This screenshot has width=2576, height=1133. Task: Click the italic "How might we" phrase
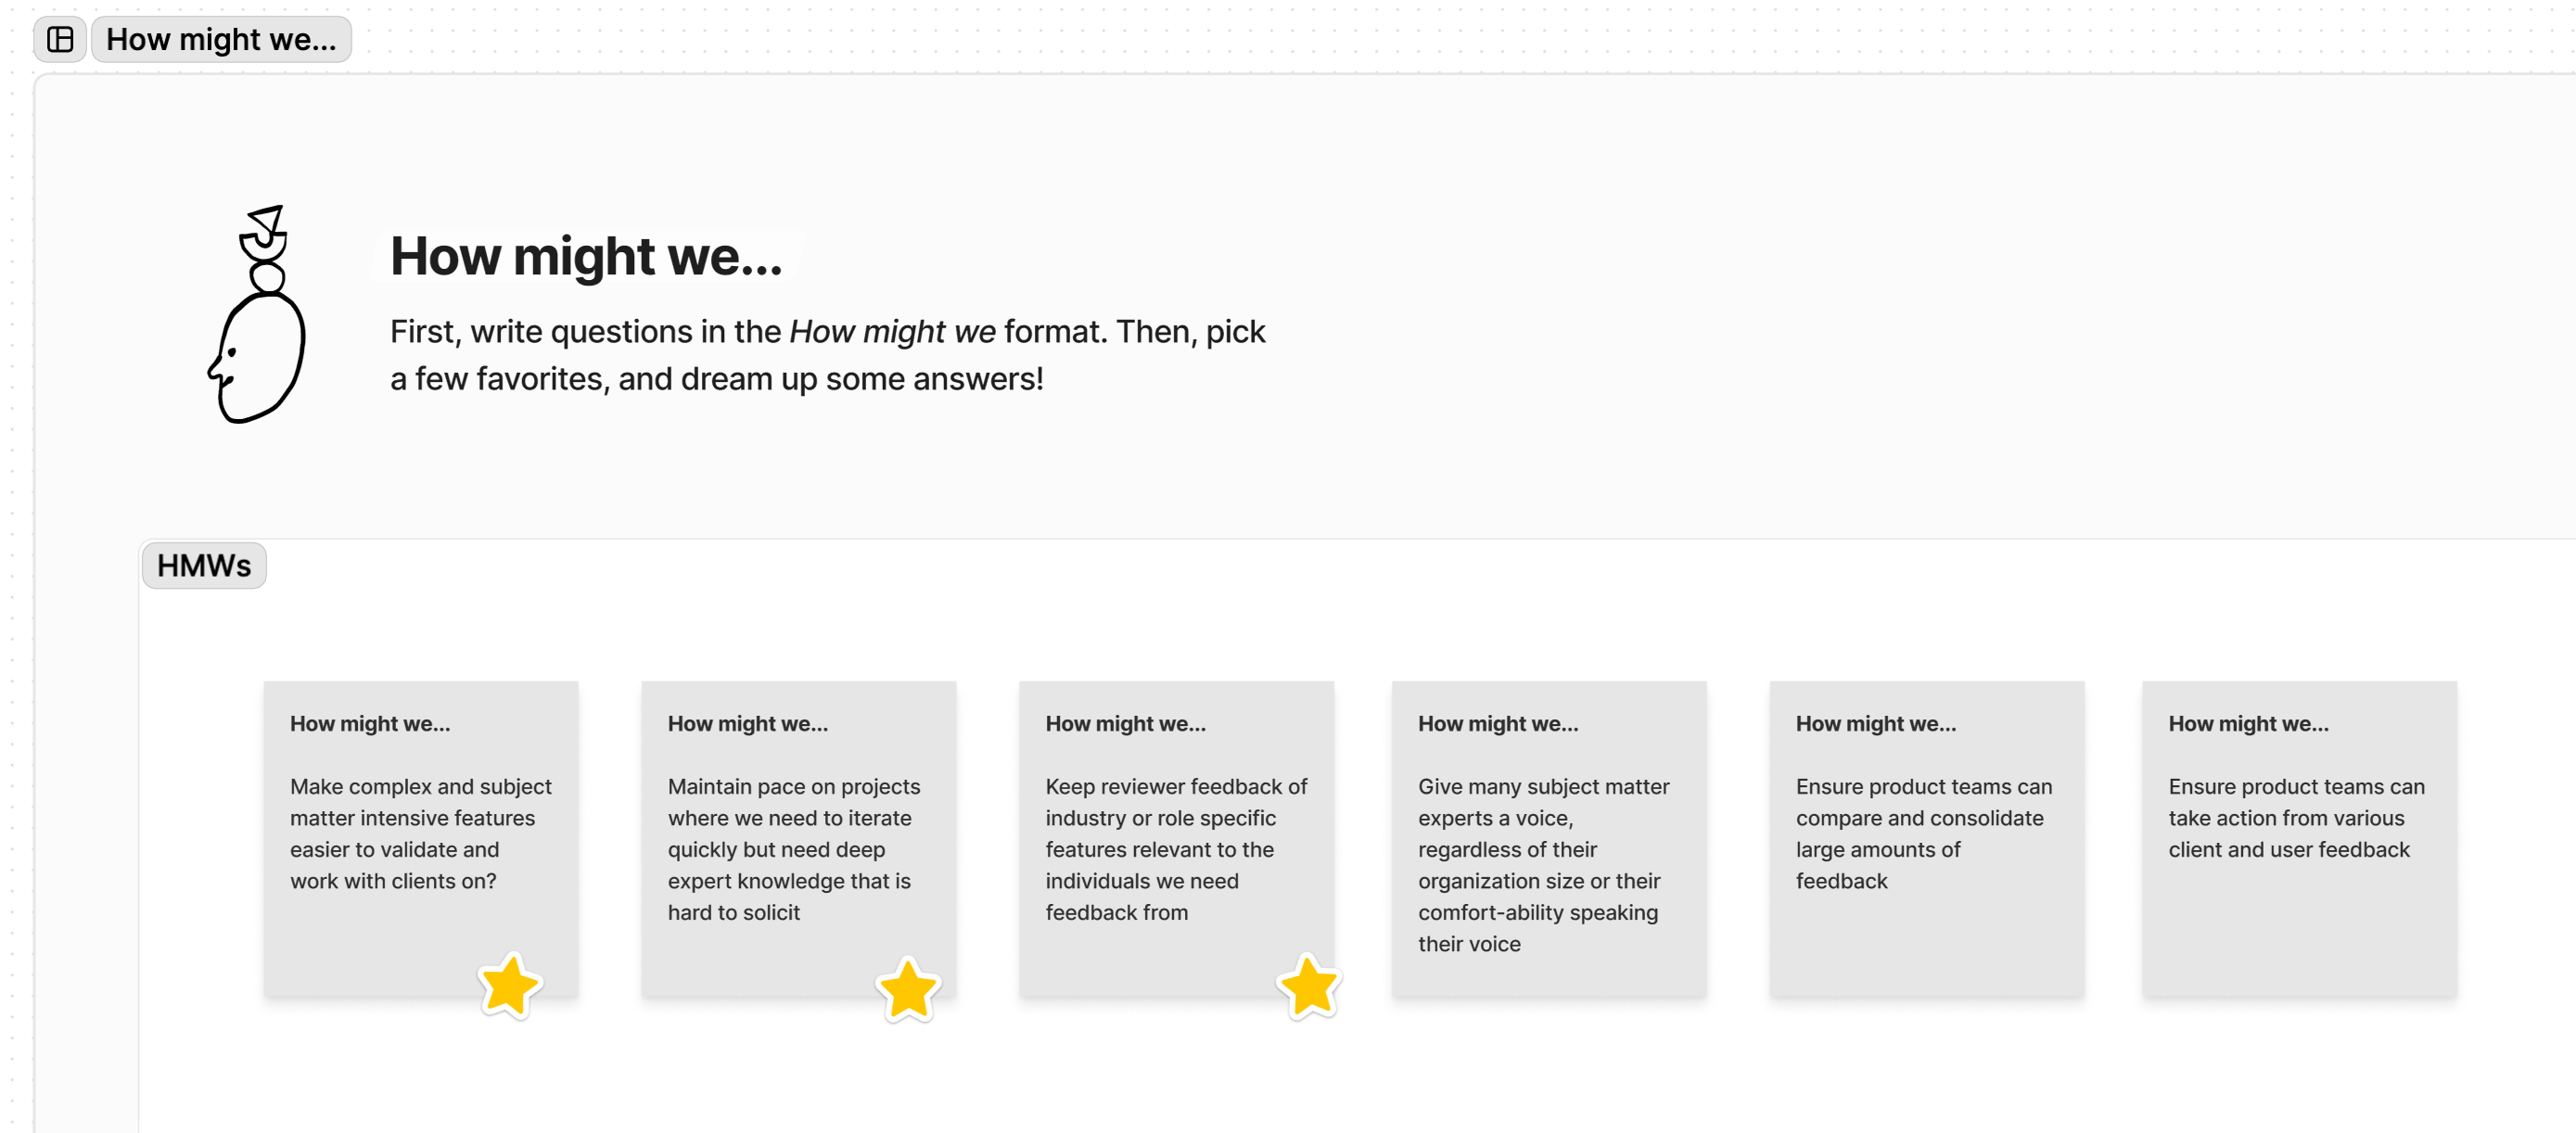892,331
